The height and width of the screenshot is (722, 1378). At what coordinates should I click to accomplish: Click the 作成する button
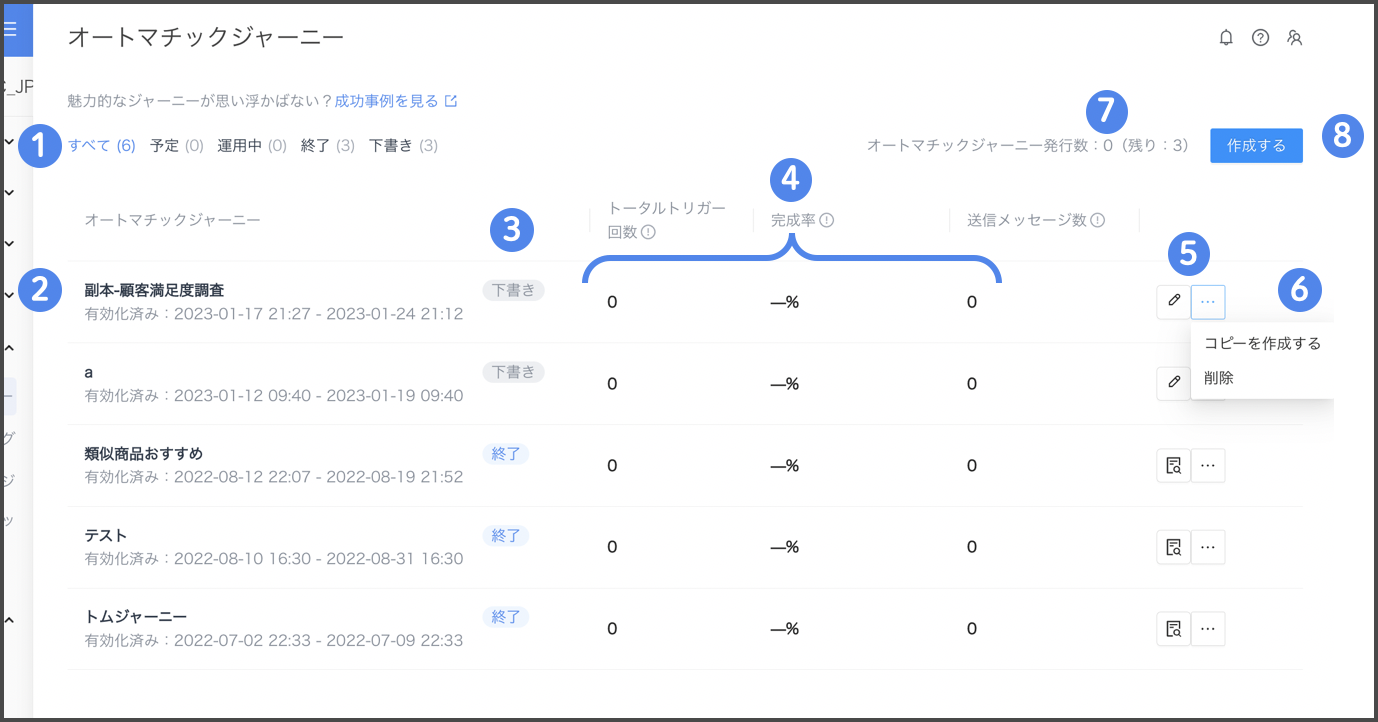pyautogui.click(x=1256, y=146)
